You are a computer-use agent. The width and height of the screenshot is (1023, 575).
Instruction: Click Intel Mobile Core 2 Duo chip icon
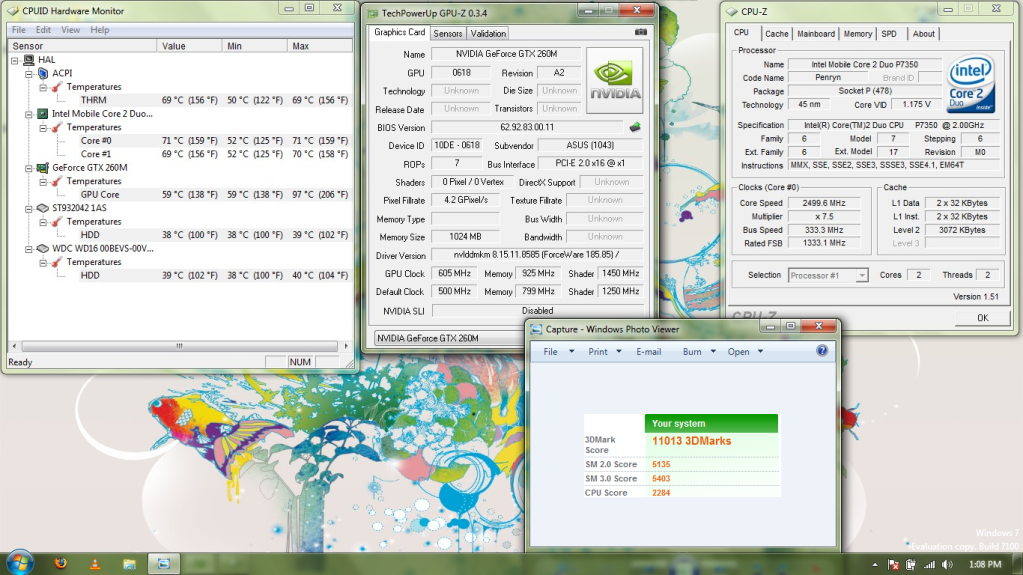pos(43,114)
